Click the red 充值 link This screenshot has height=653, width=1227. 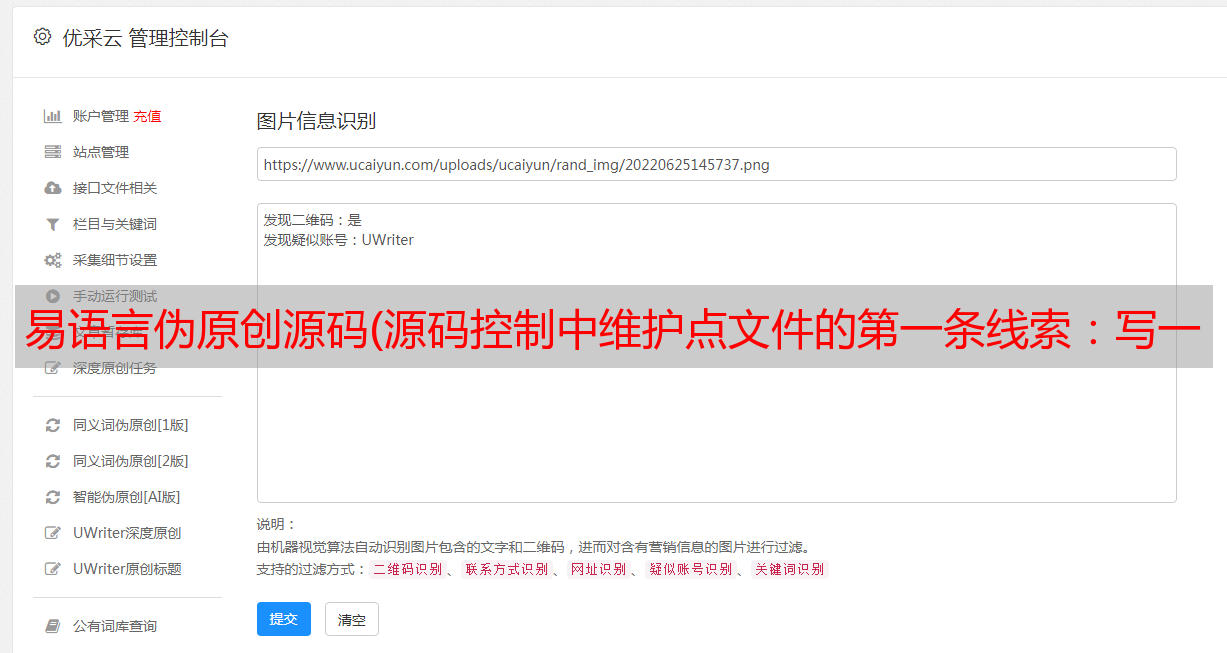tap(147, 116)
